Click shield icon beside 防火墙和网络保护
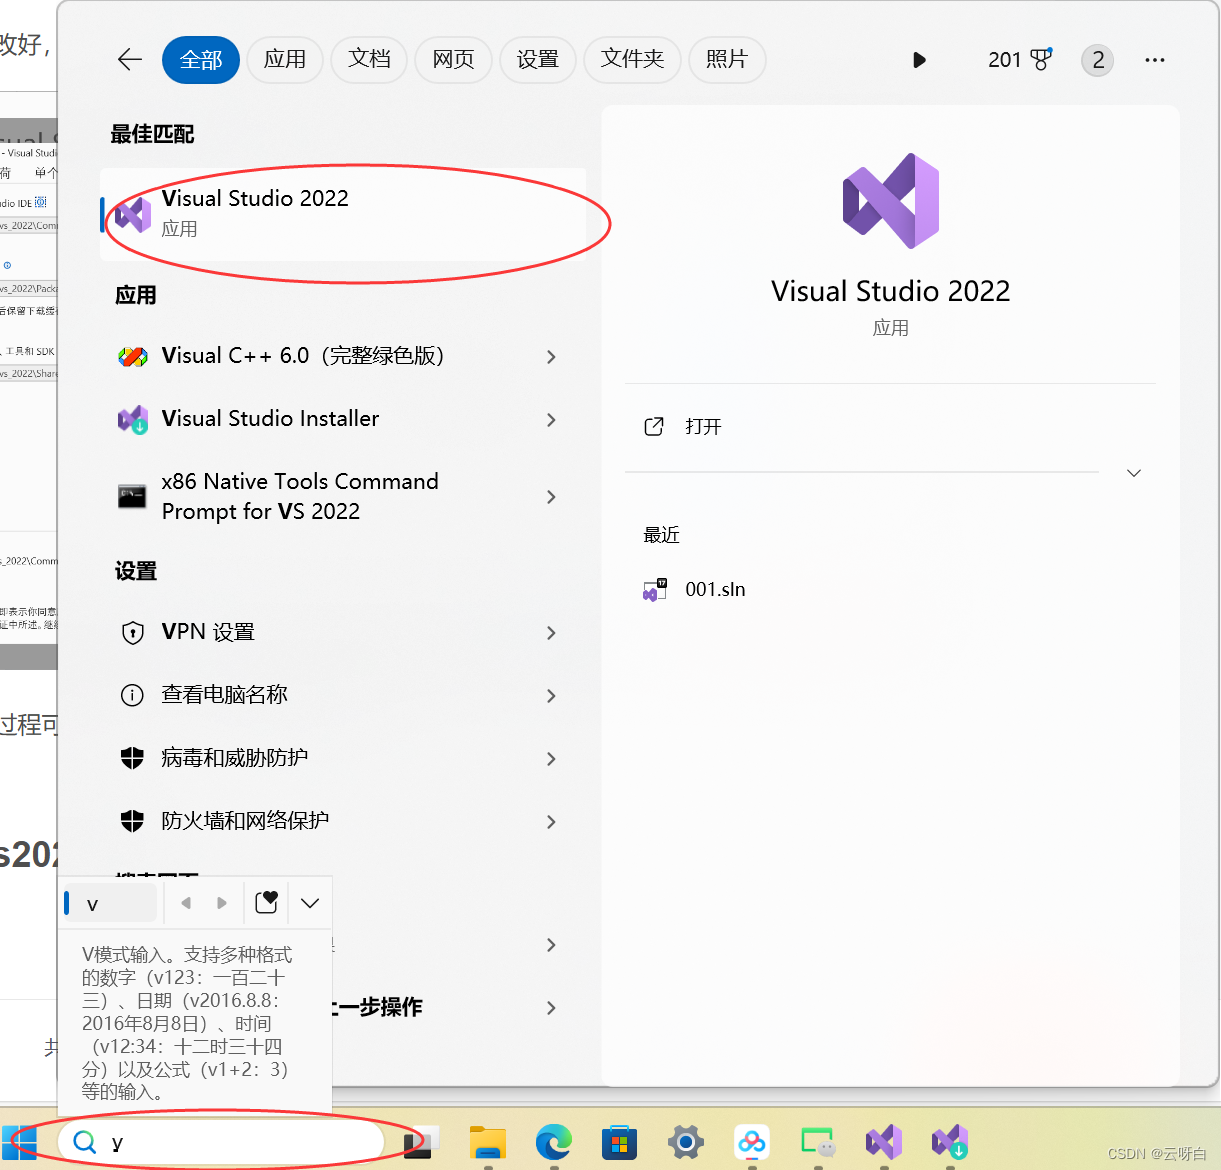This screenshot has height=1170, width=1221. point(132,821)
